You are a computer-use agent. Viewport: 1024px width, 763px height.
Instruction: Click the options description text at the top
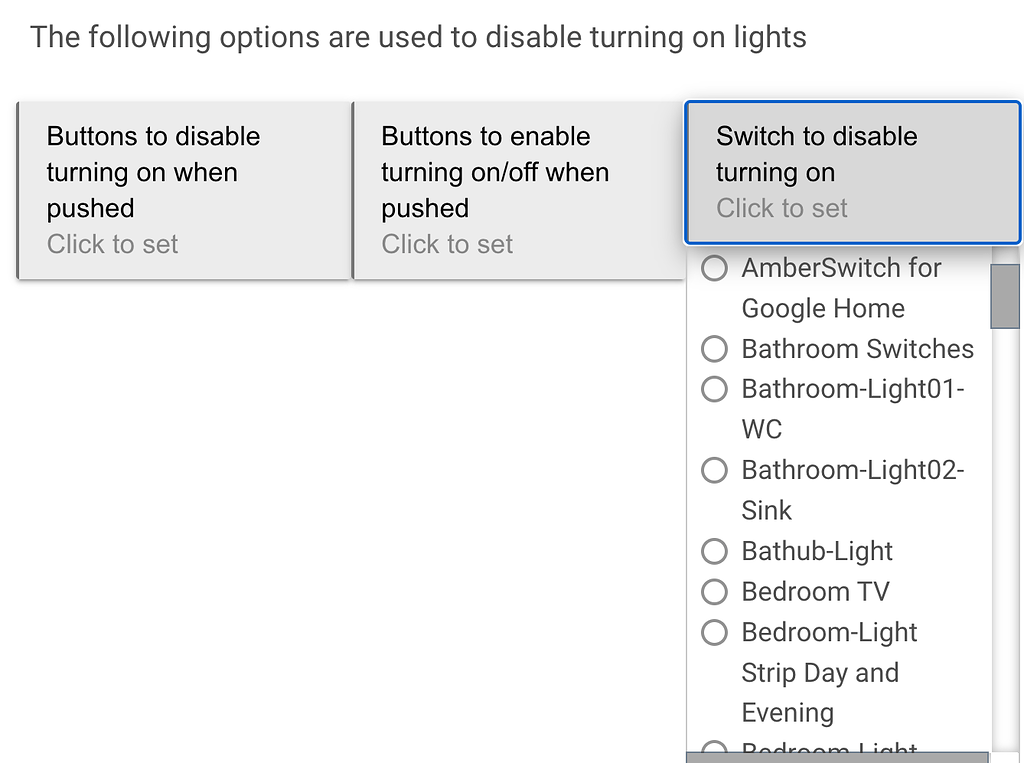[418, 37]
